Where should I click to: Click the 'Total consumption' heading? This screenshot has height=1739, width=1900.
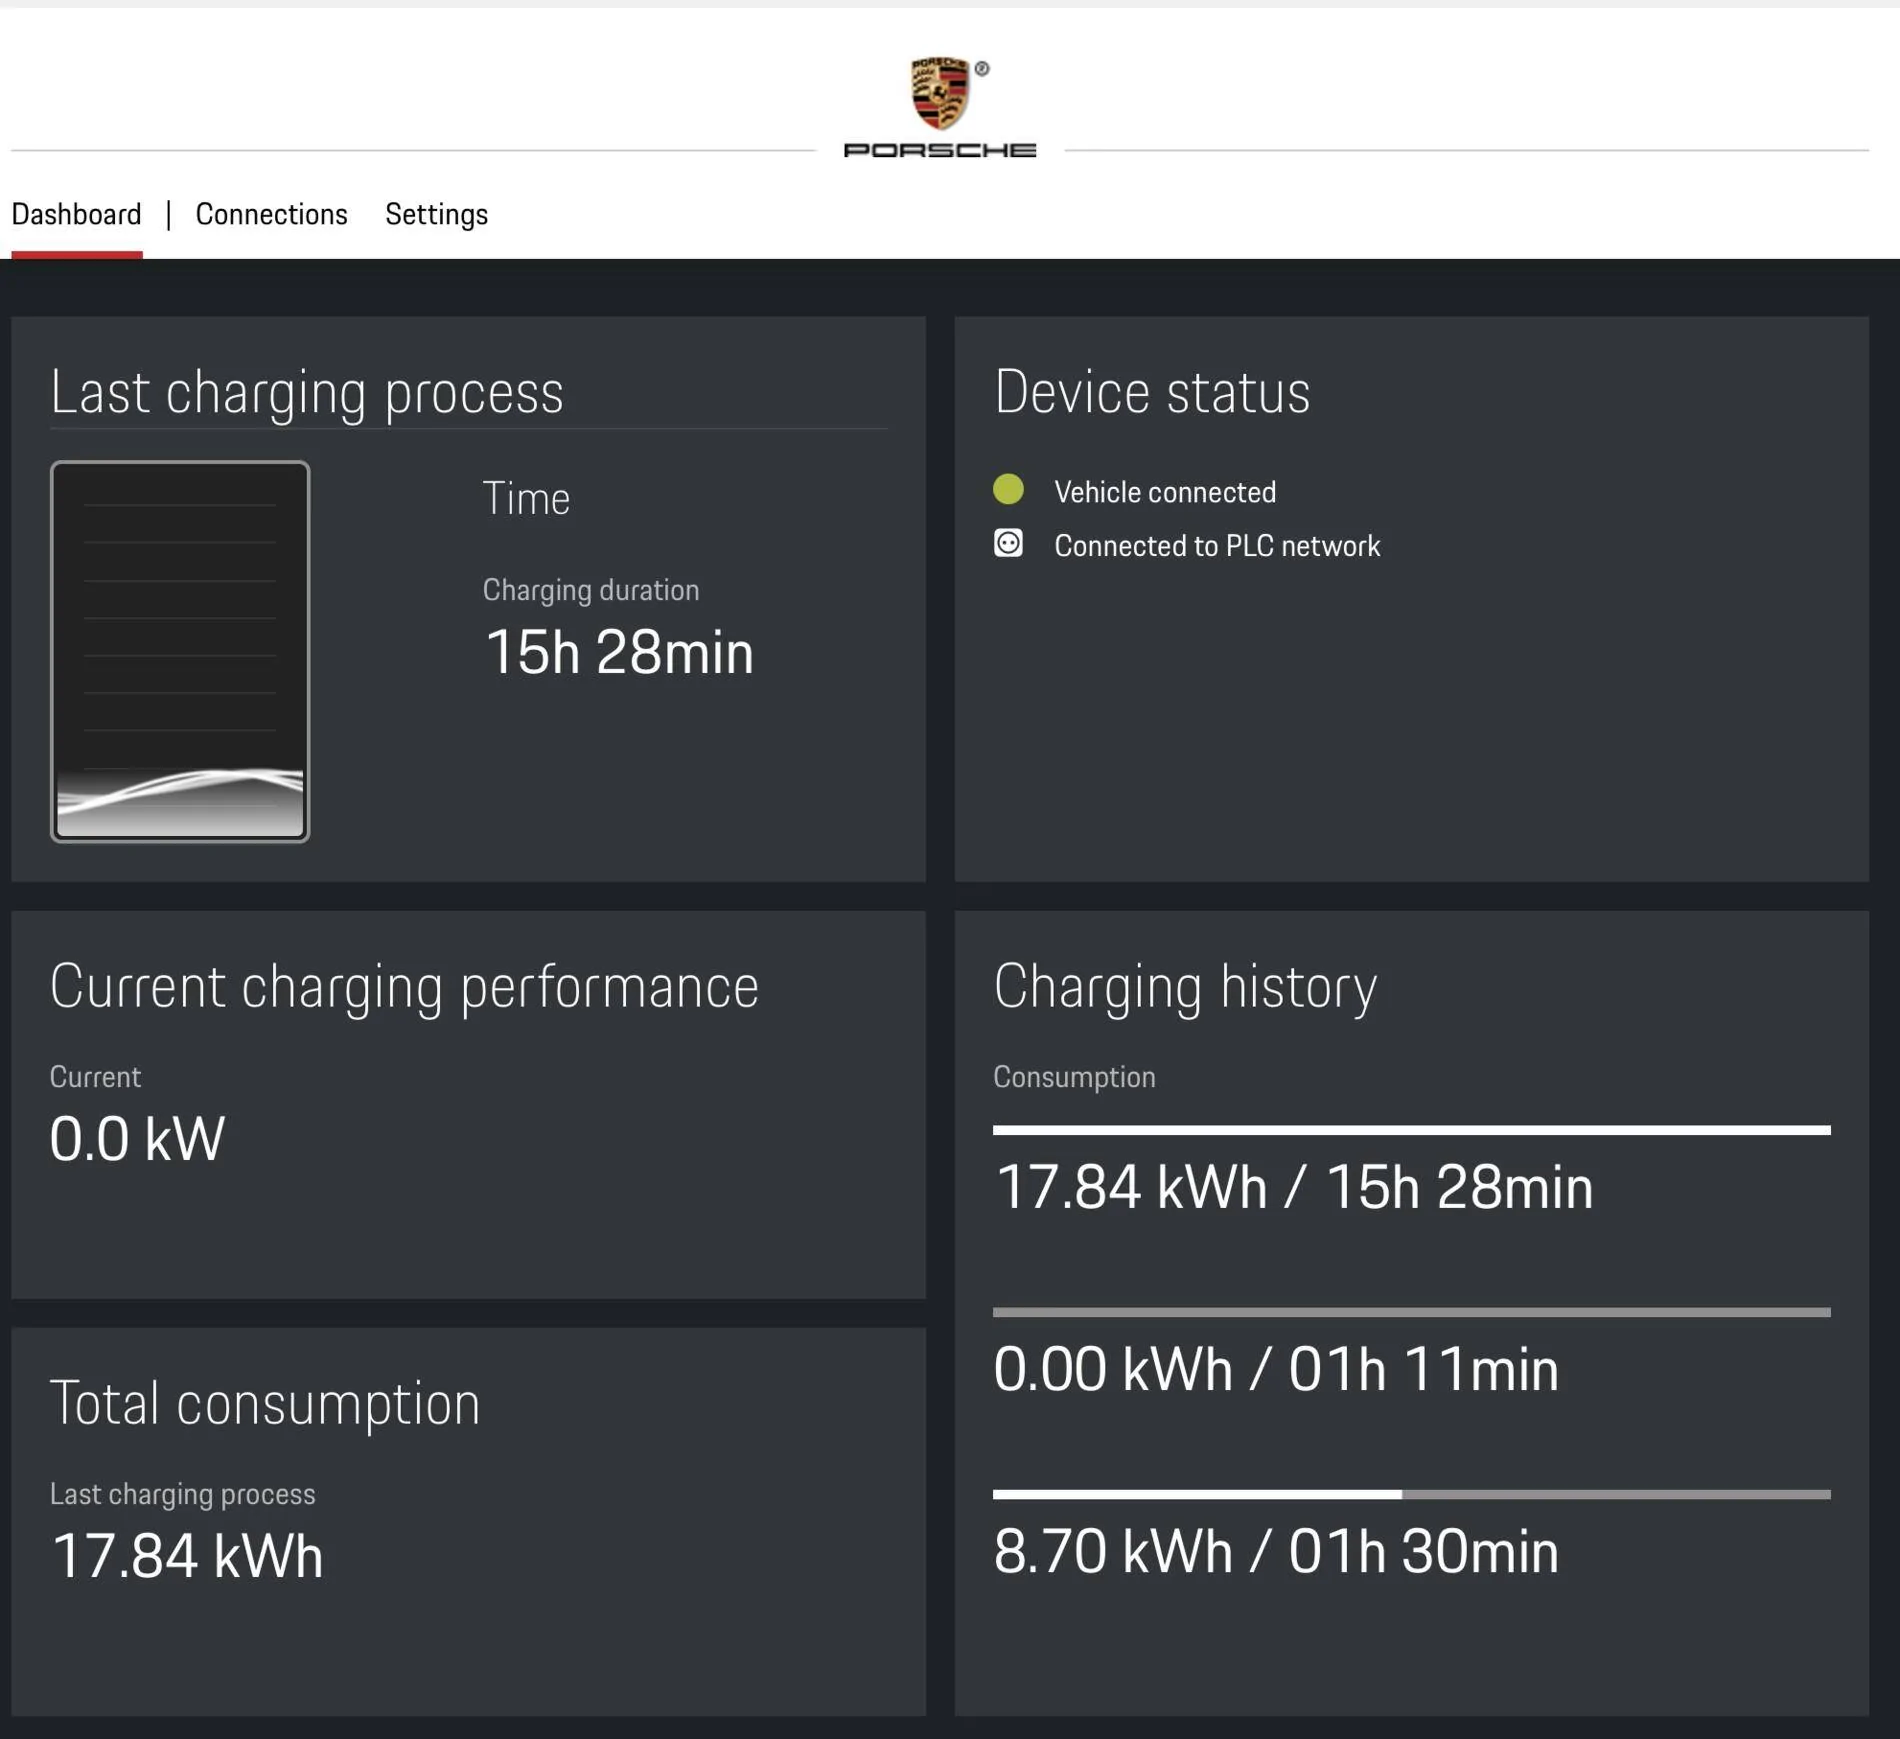pos(265,1403)
